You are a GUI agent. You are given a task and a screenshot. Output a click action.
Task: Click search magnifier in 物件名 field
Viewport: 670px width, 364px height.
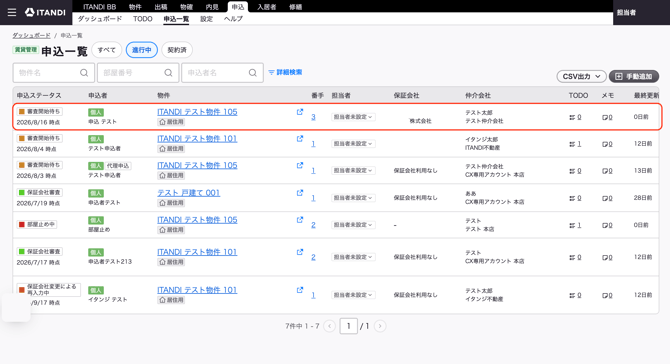point(84,73)
